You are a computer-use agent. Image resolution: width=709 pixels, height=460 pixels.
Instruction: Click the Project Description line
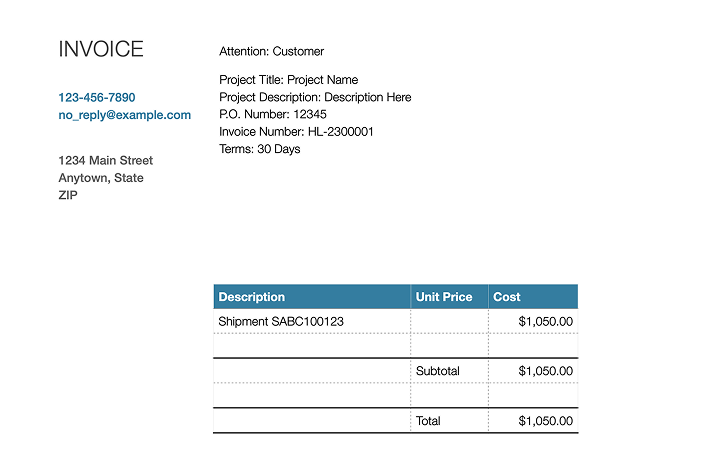pos(315,97)
